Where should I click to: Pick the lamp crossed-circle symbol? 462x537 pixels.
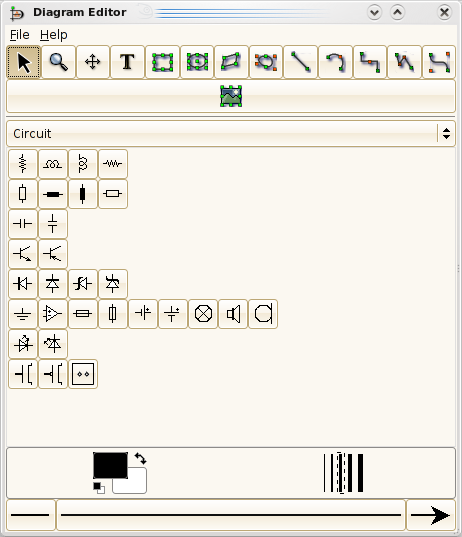pos(203,314)
